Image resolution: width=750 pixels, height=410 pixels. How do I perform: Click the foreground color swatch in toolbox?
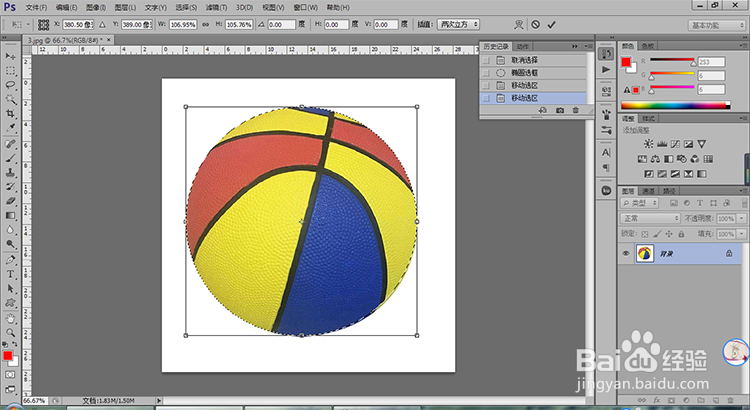coord(7,356)
